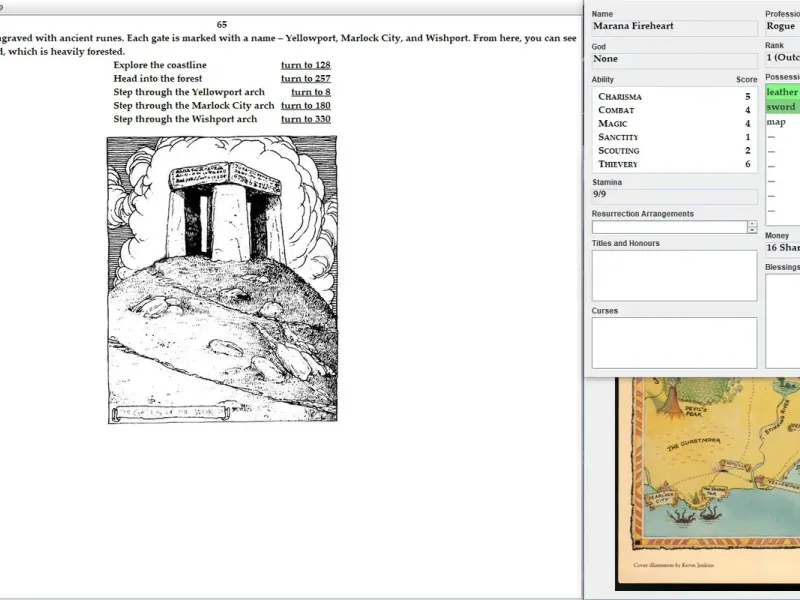The height and width of the screenshot is (600, 800).
Task: Click the 'turn to 8' Yellowport link
Action: pyautogui.click(x=311, y=92)
